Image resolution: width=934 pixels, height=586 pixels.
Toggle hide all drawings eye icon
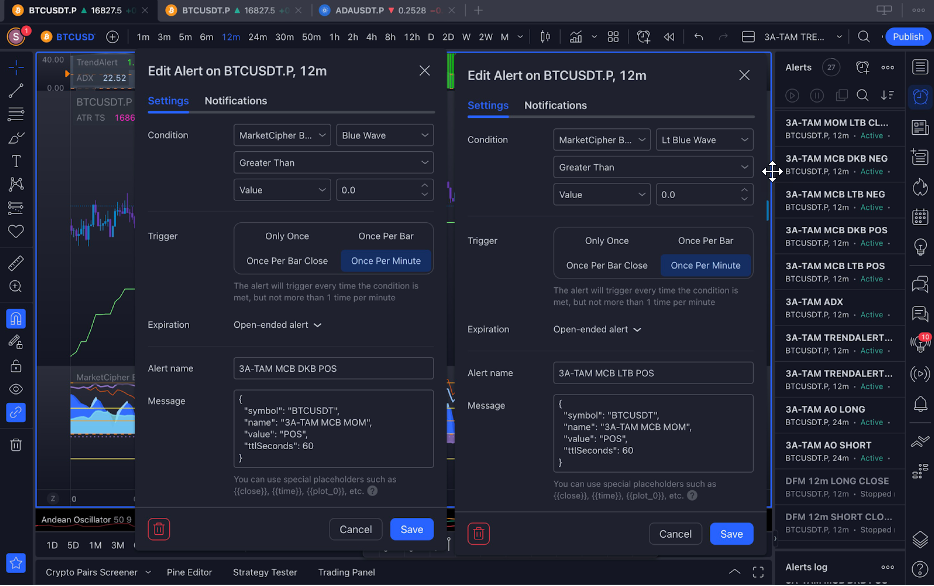(16, 389)
